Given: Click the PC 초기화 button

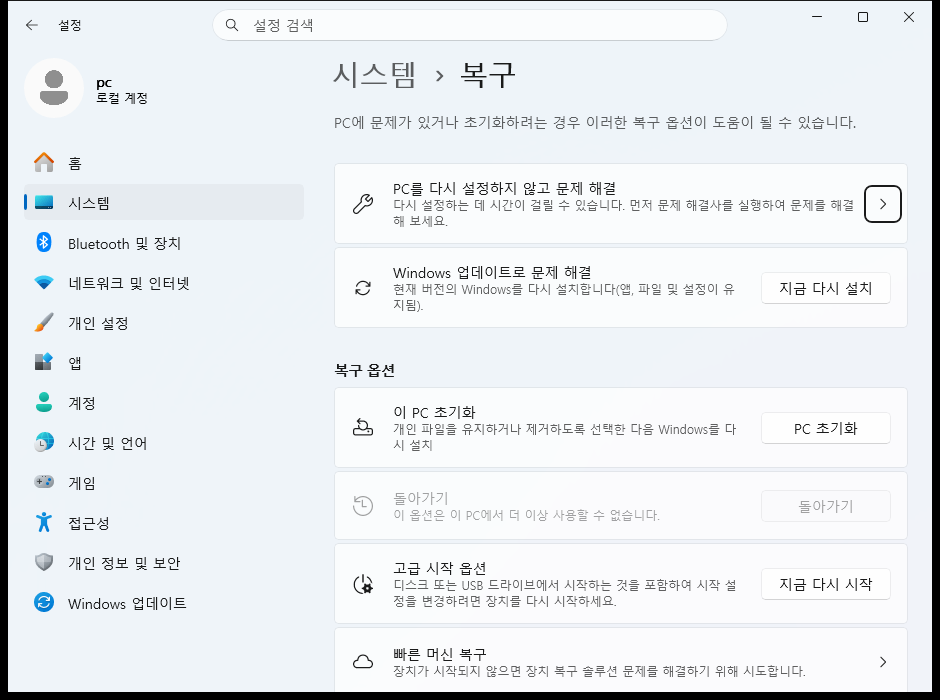Looking at the screenshot, I should pos(825,429).
